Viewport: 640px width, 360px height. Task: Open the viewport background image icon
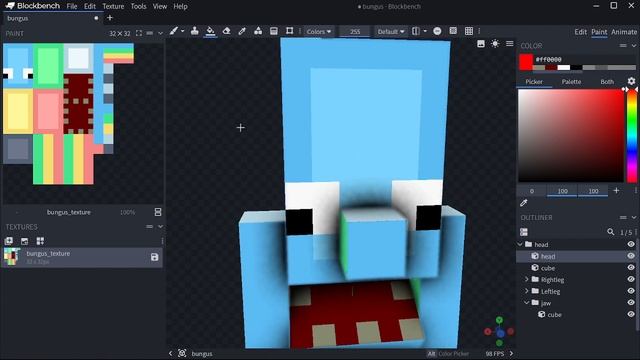tap(481, 44)
